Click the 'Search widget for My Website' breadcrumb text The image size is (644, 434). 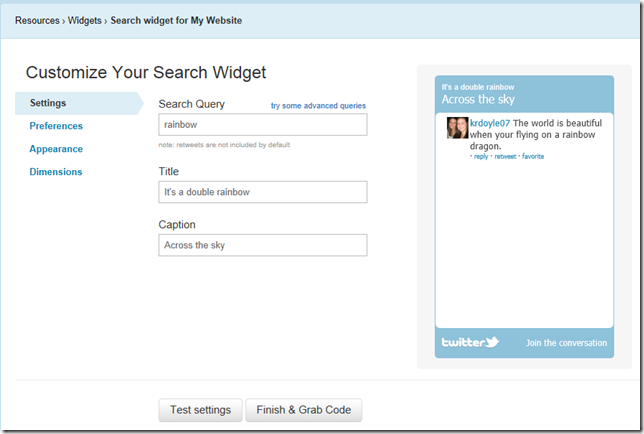coord(176,21)
